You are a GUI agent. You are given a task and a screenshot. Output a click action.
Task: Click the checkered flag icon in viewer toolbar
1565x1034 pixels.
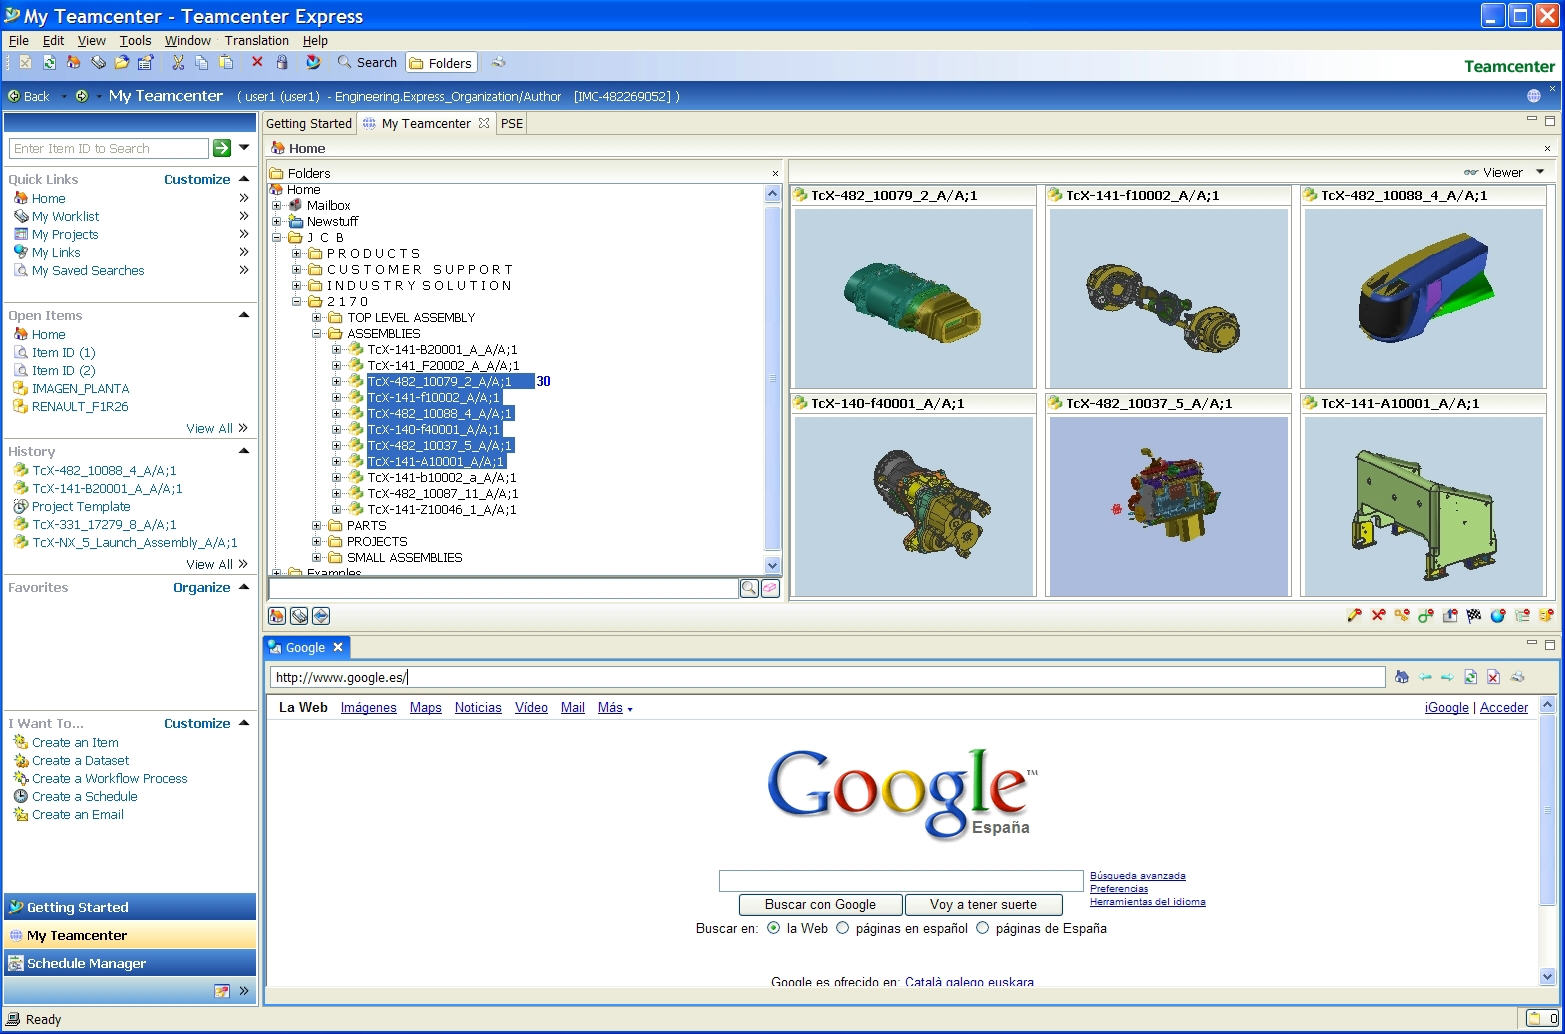1472,616
